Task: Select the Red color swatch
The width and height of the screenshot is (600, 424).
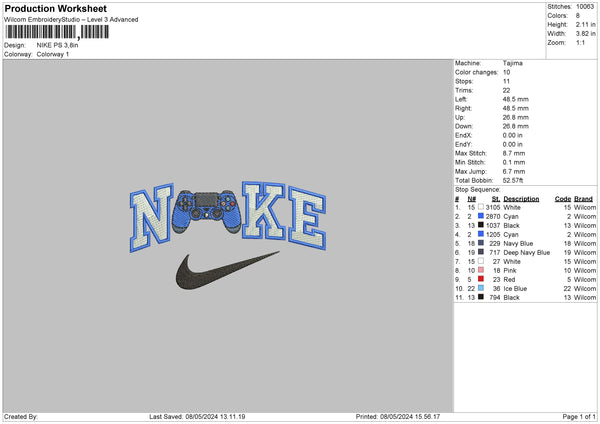Action: [481, 279]
